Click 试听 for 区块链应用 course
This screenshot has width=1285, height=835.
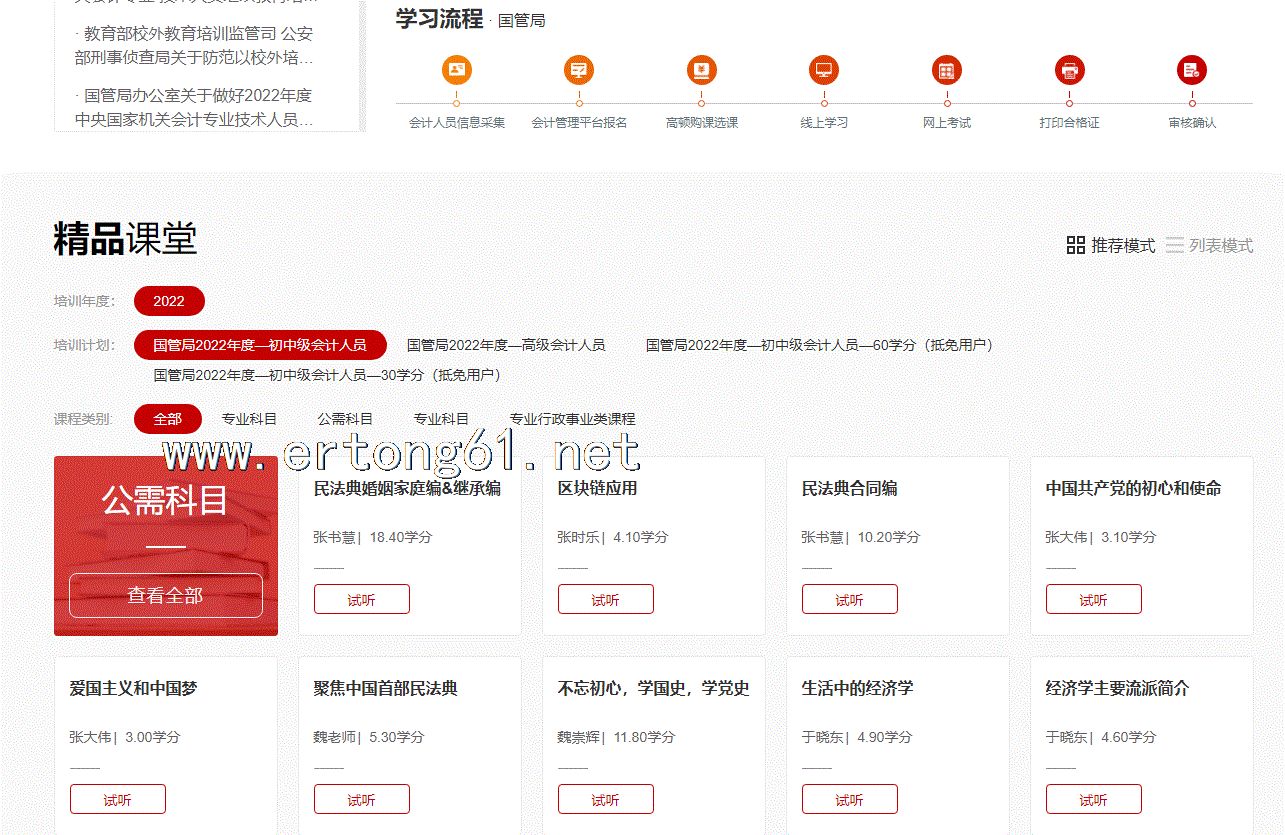[605, 600]
